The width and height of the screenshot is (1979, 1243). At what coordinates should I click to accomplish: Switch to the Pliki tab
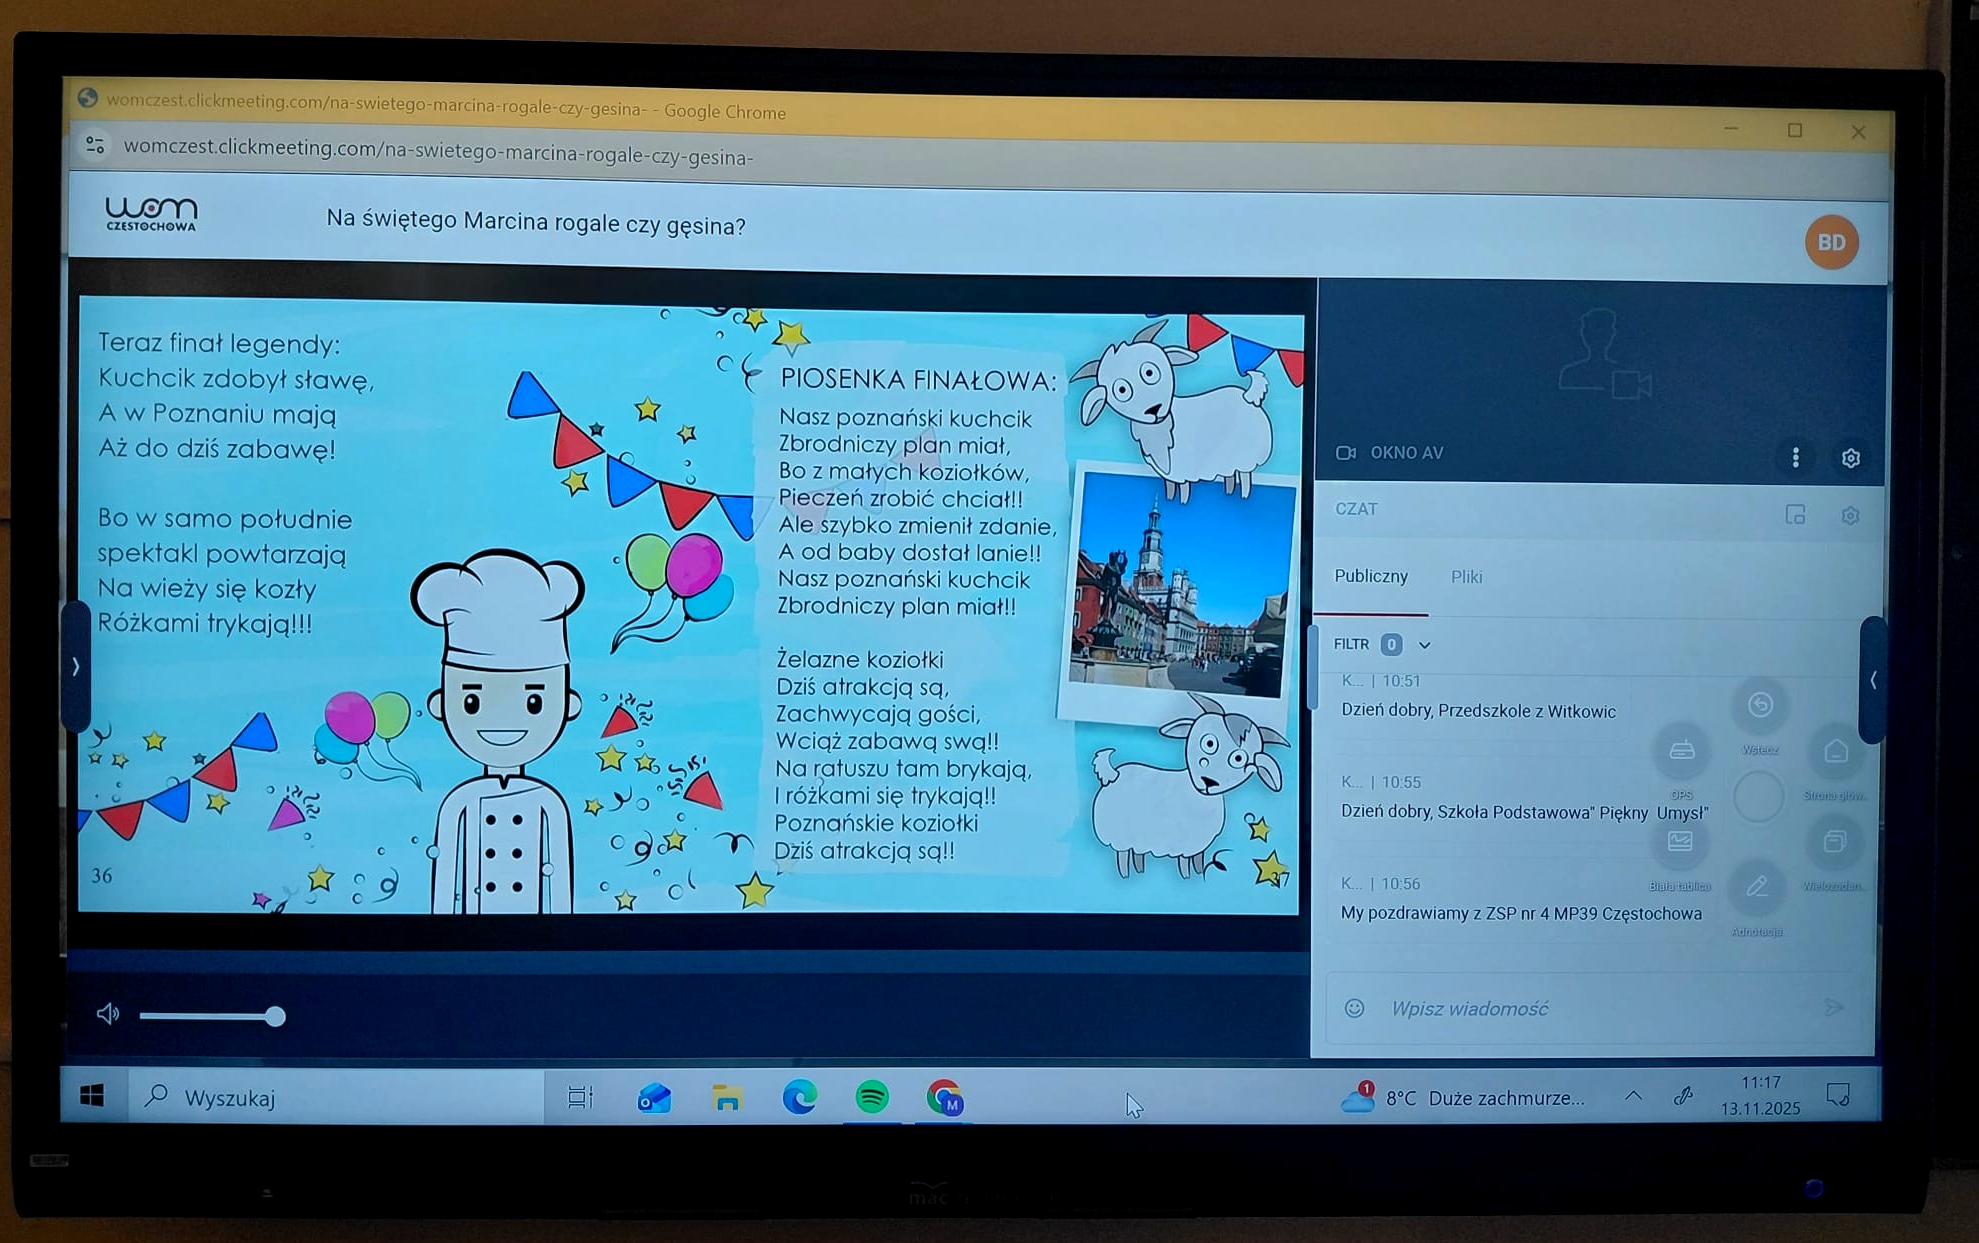pos(1466,577)
